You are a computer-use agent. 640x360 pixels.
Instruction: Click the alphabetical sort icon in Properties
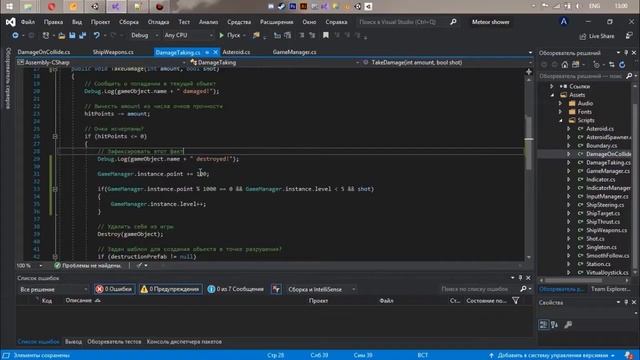coord(554,325)
